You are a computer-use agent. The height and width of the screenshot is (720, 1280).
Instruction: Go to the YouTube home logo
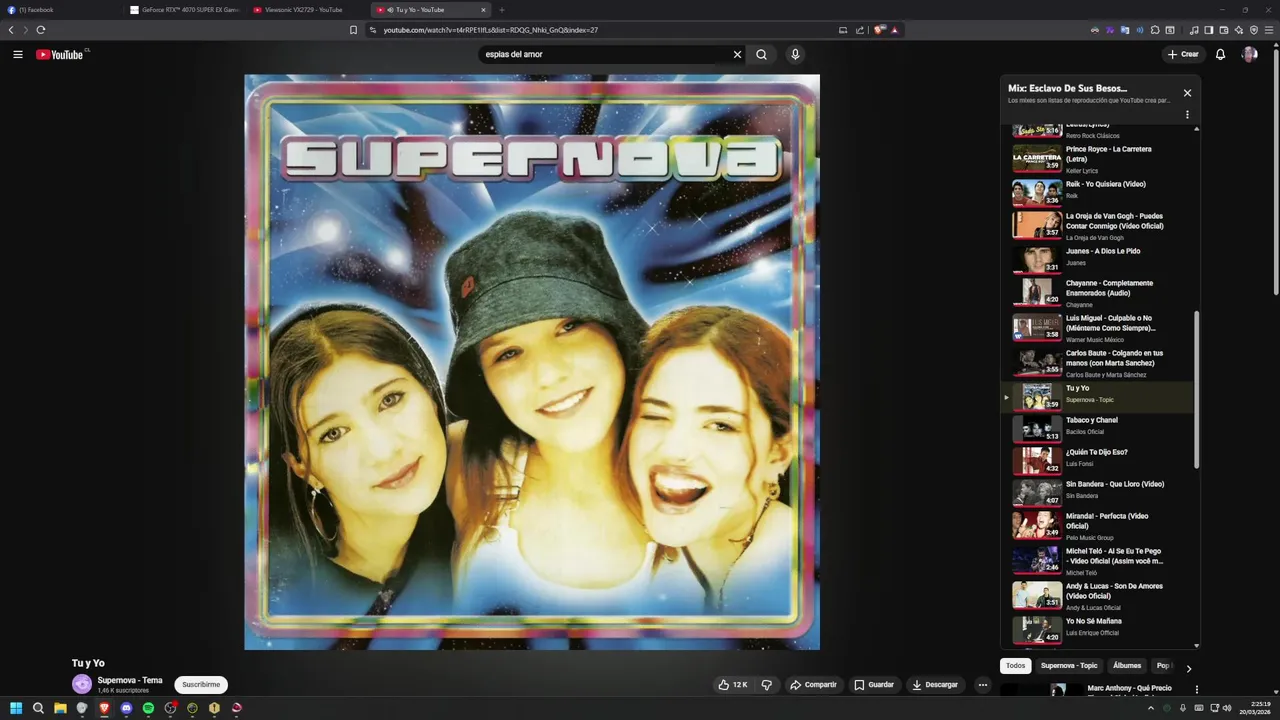[x=60, y=54]
